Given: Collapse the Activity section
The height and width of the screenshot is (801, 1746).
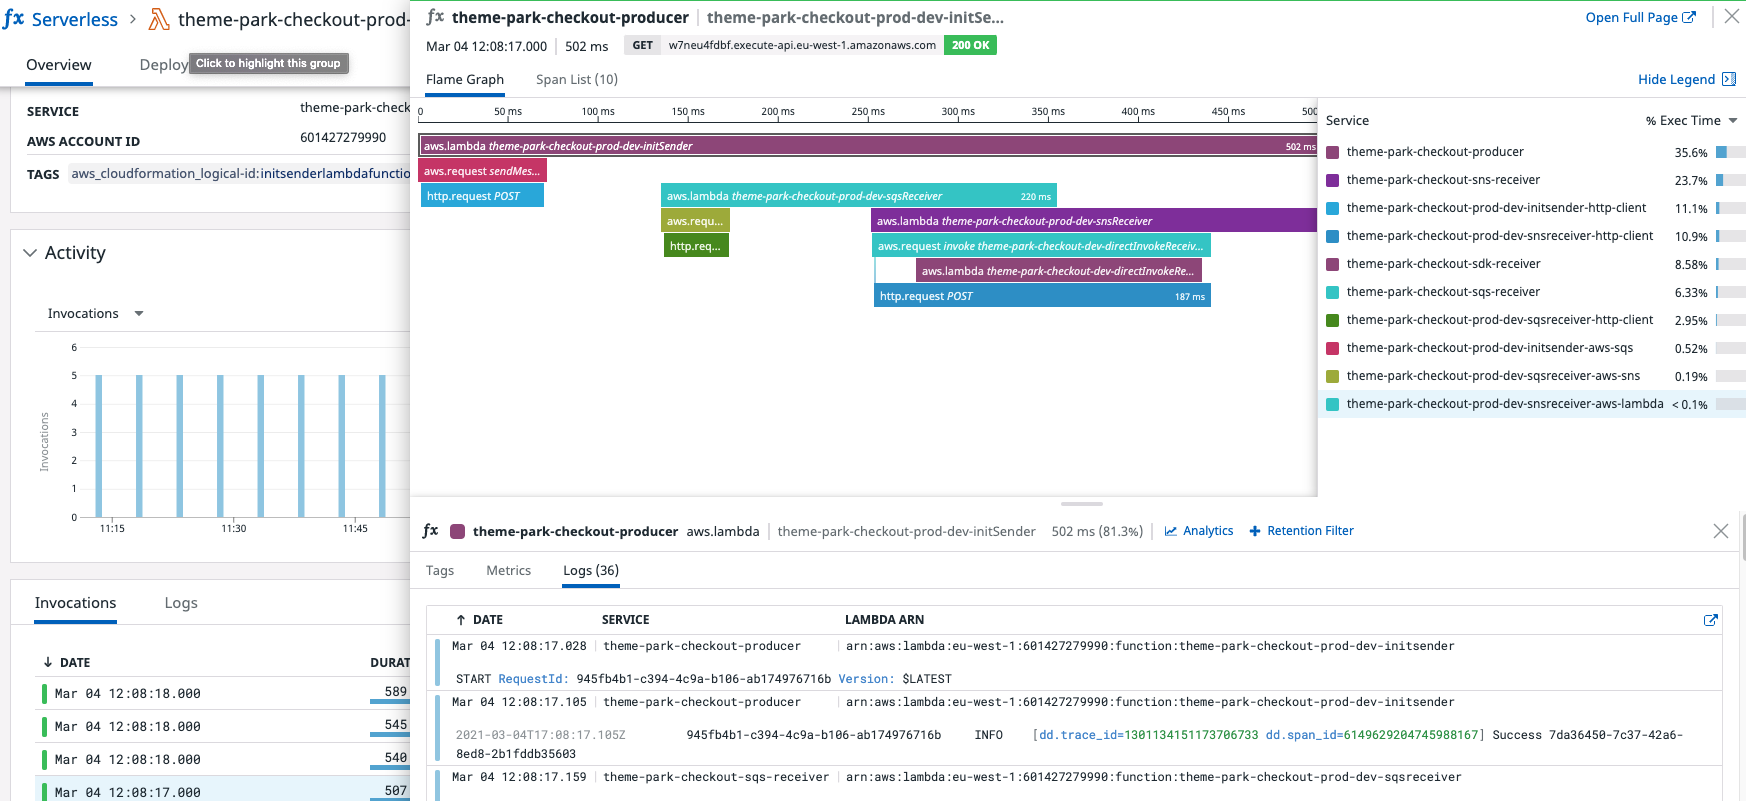Looking at the screenshot, I should pyautogui.click(x=30, y=253).
